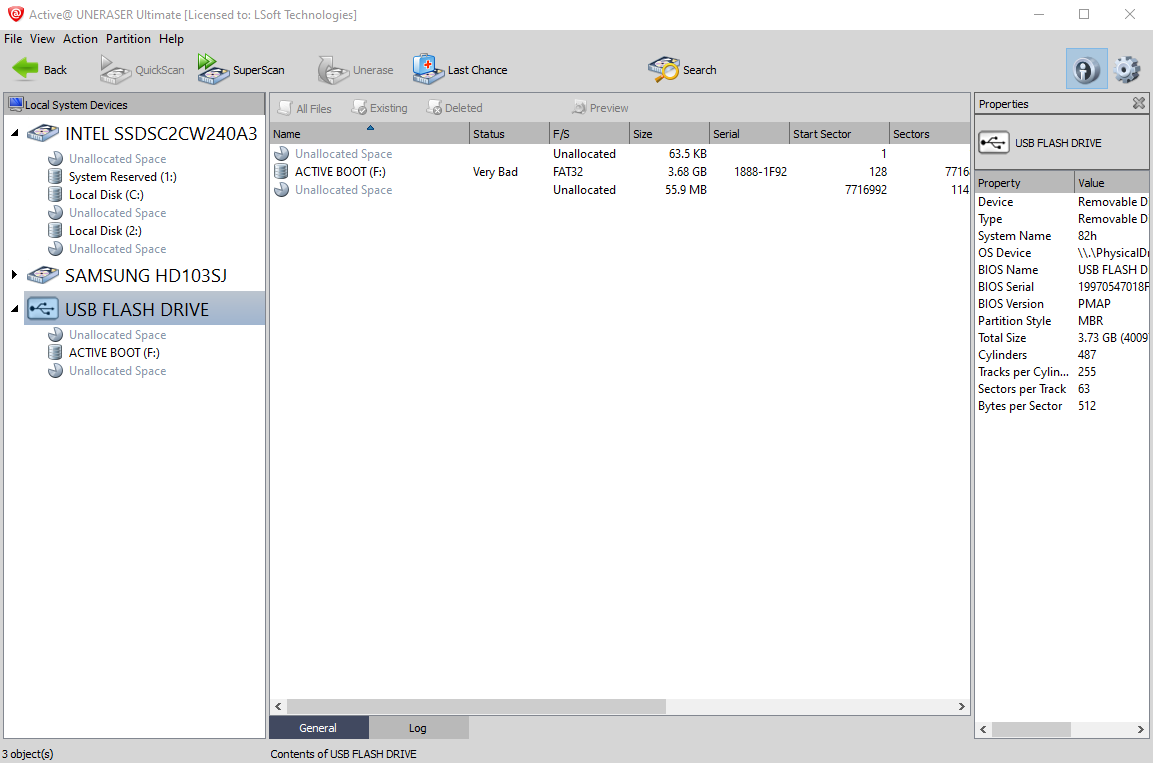Select System Reserved (1:) partition
1153x763 pixels.
click(x=123, y=177)
